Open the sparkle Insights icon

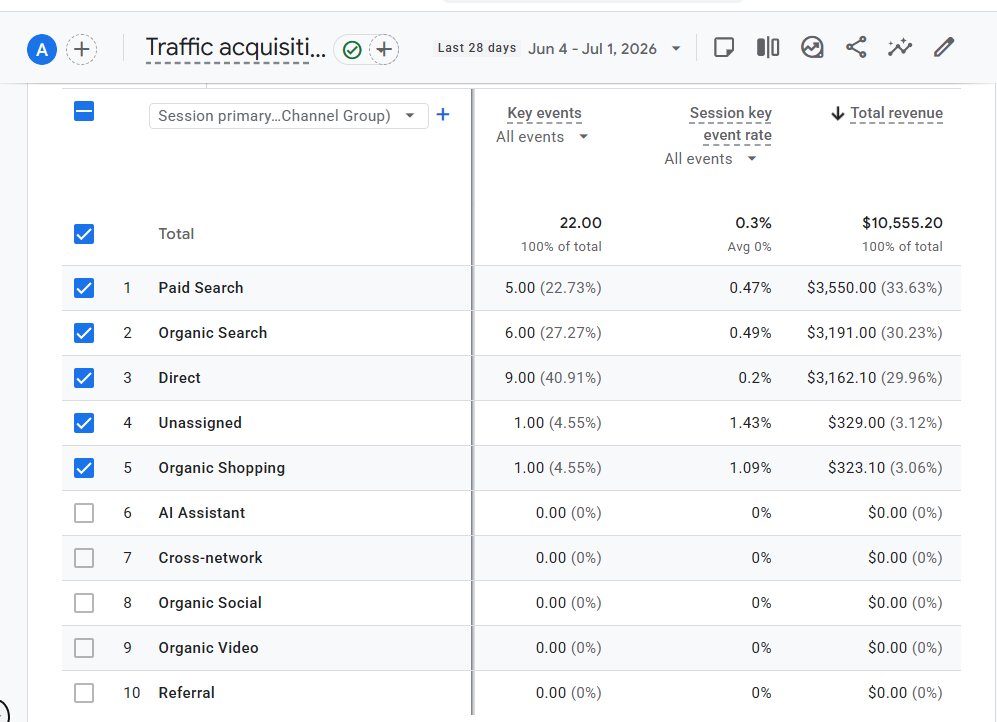pos(900,48)
